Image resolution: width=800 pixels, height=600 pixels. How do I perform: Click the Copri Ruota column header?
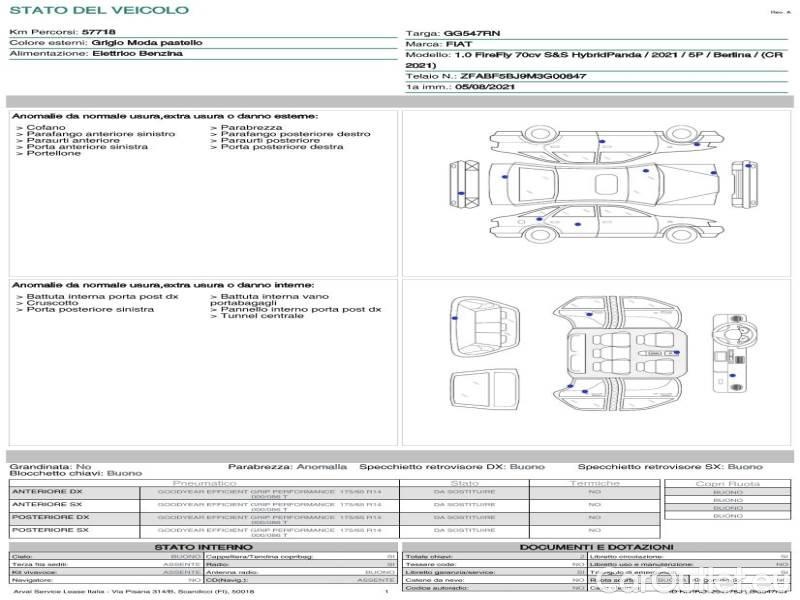point(727,483)
